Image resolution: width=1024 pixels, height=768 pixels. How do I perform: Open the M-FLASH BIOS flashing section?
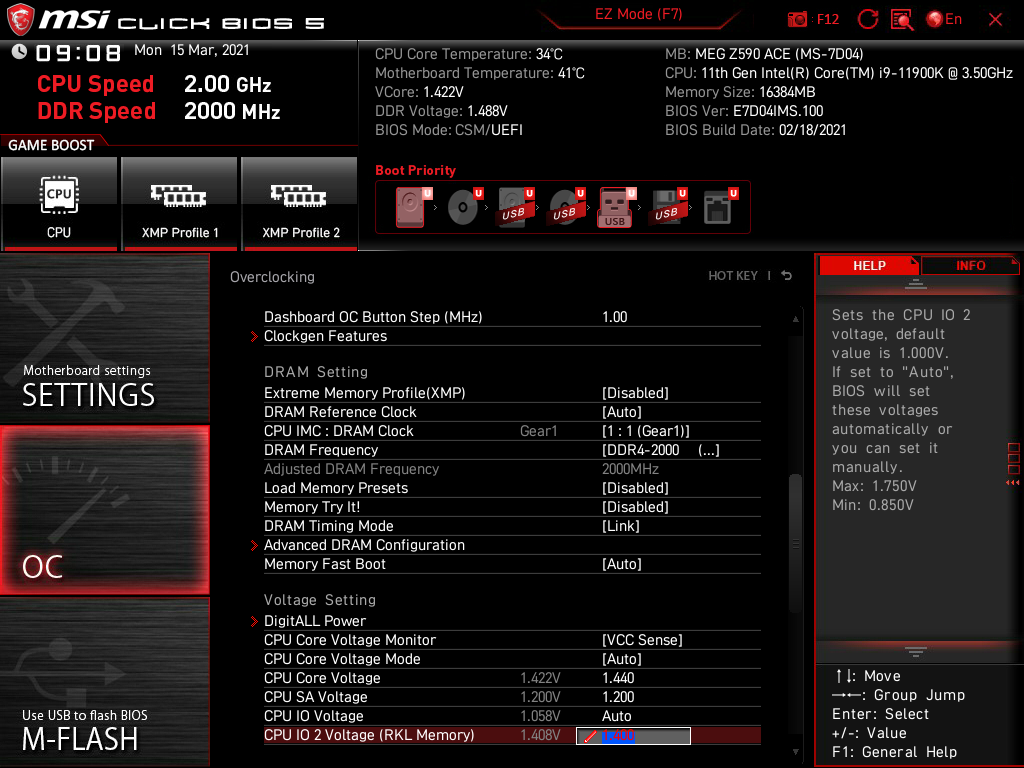[104, 682]
